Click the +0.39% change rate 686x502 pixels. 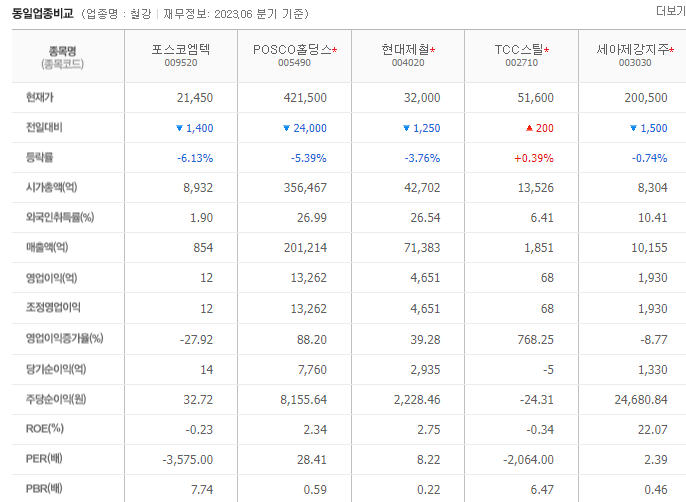pos(534,158)
